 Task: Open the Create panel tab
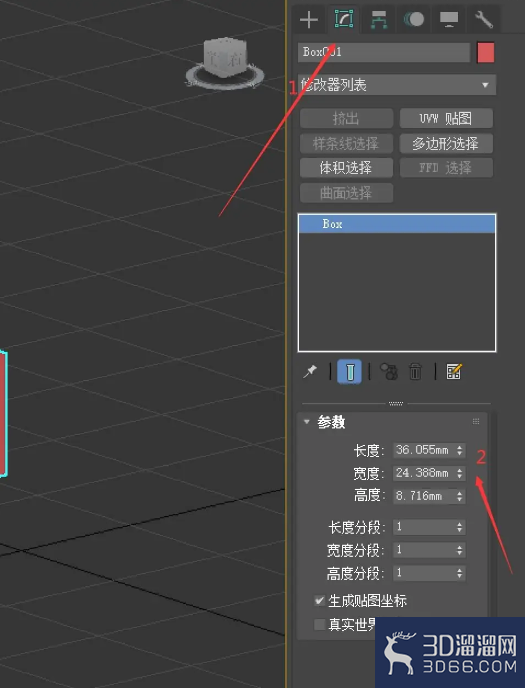[x=309, y=20]
